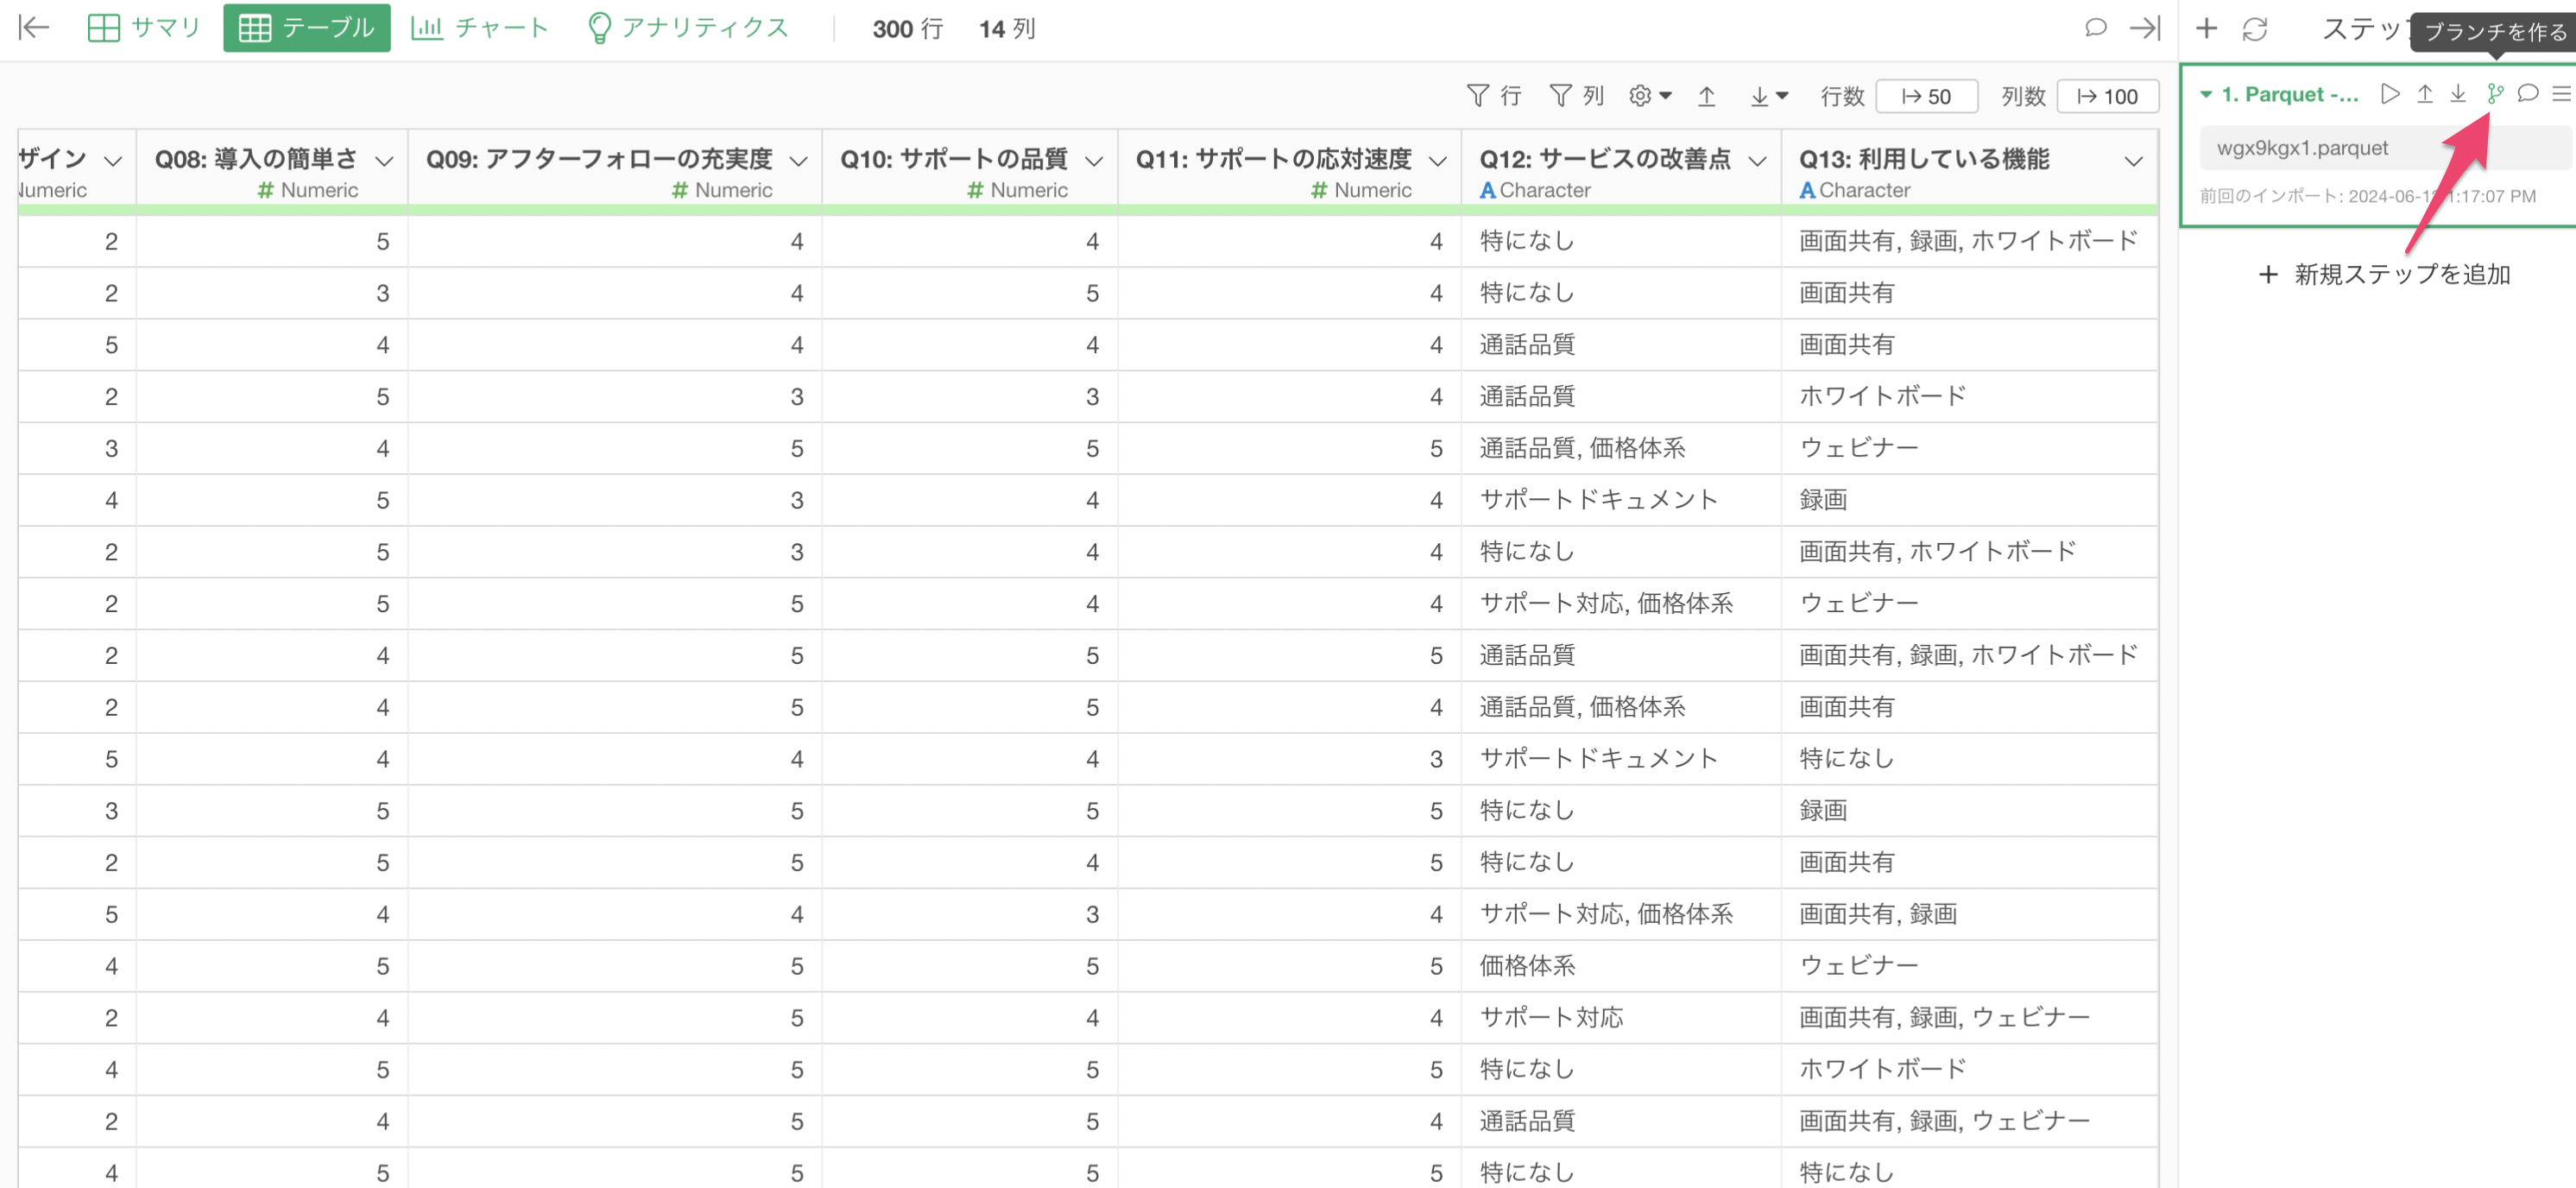Open Q10: サポートの品質 column dropdown
The height and width of the screenshot is (1188, 2576).
[x=1094, y=161]
